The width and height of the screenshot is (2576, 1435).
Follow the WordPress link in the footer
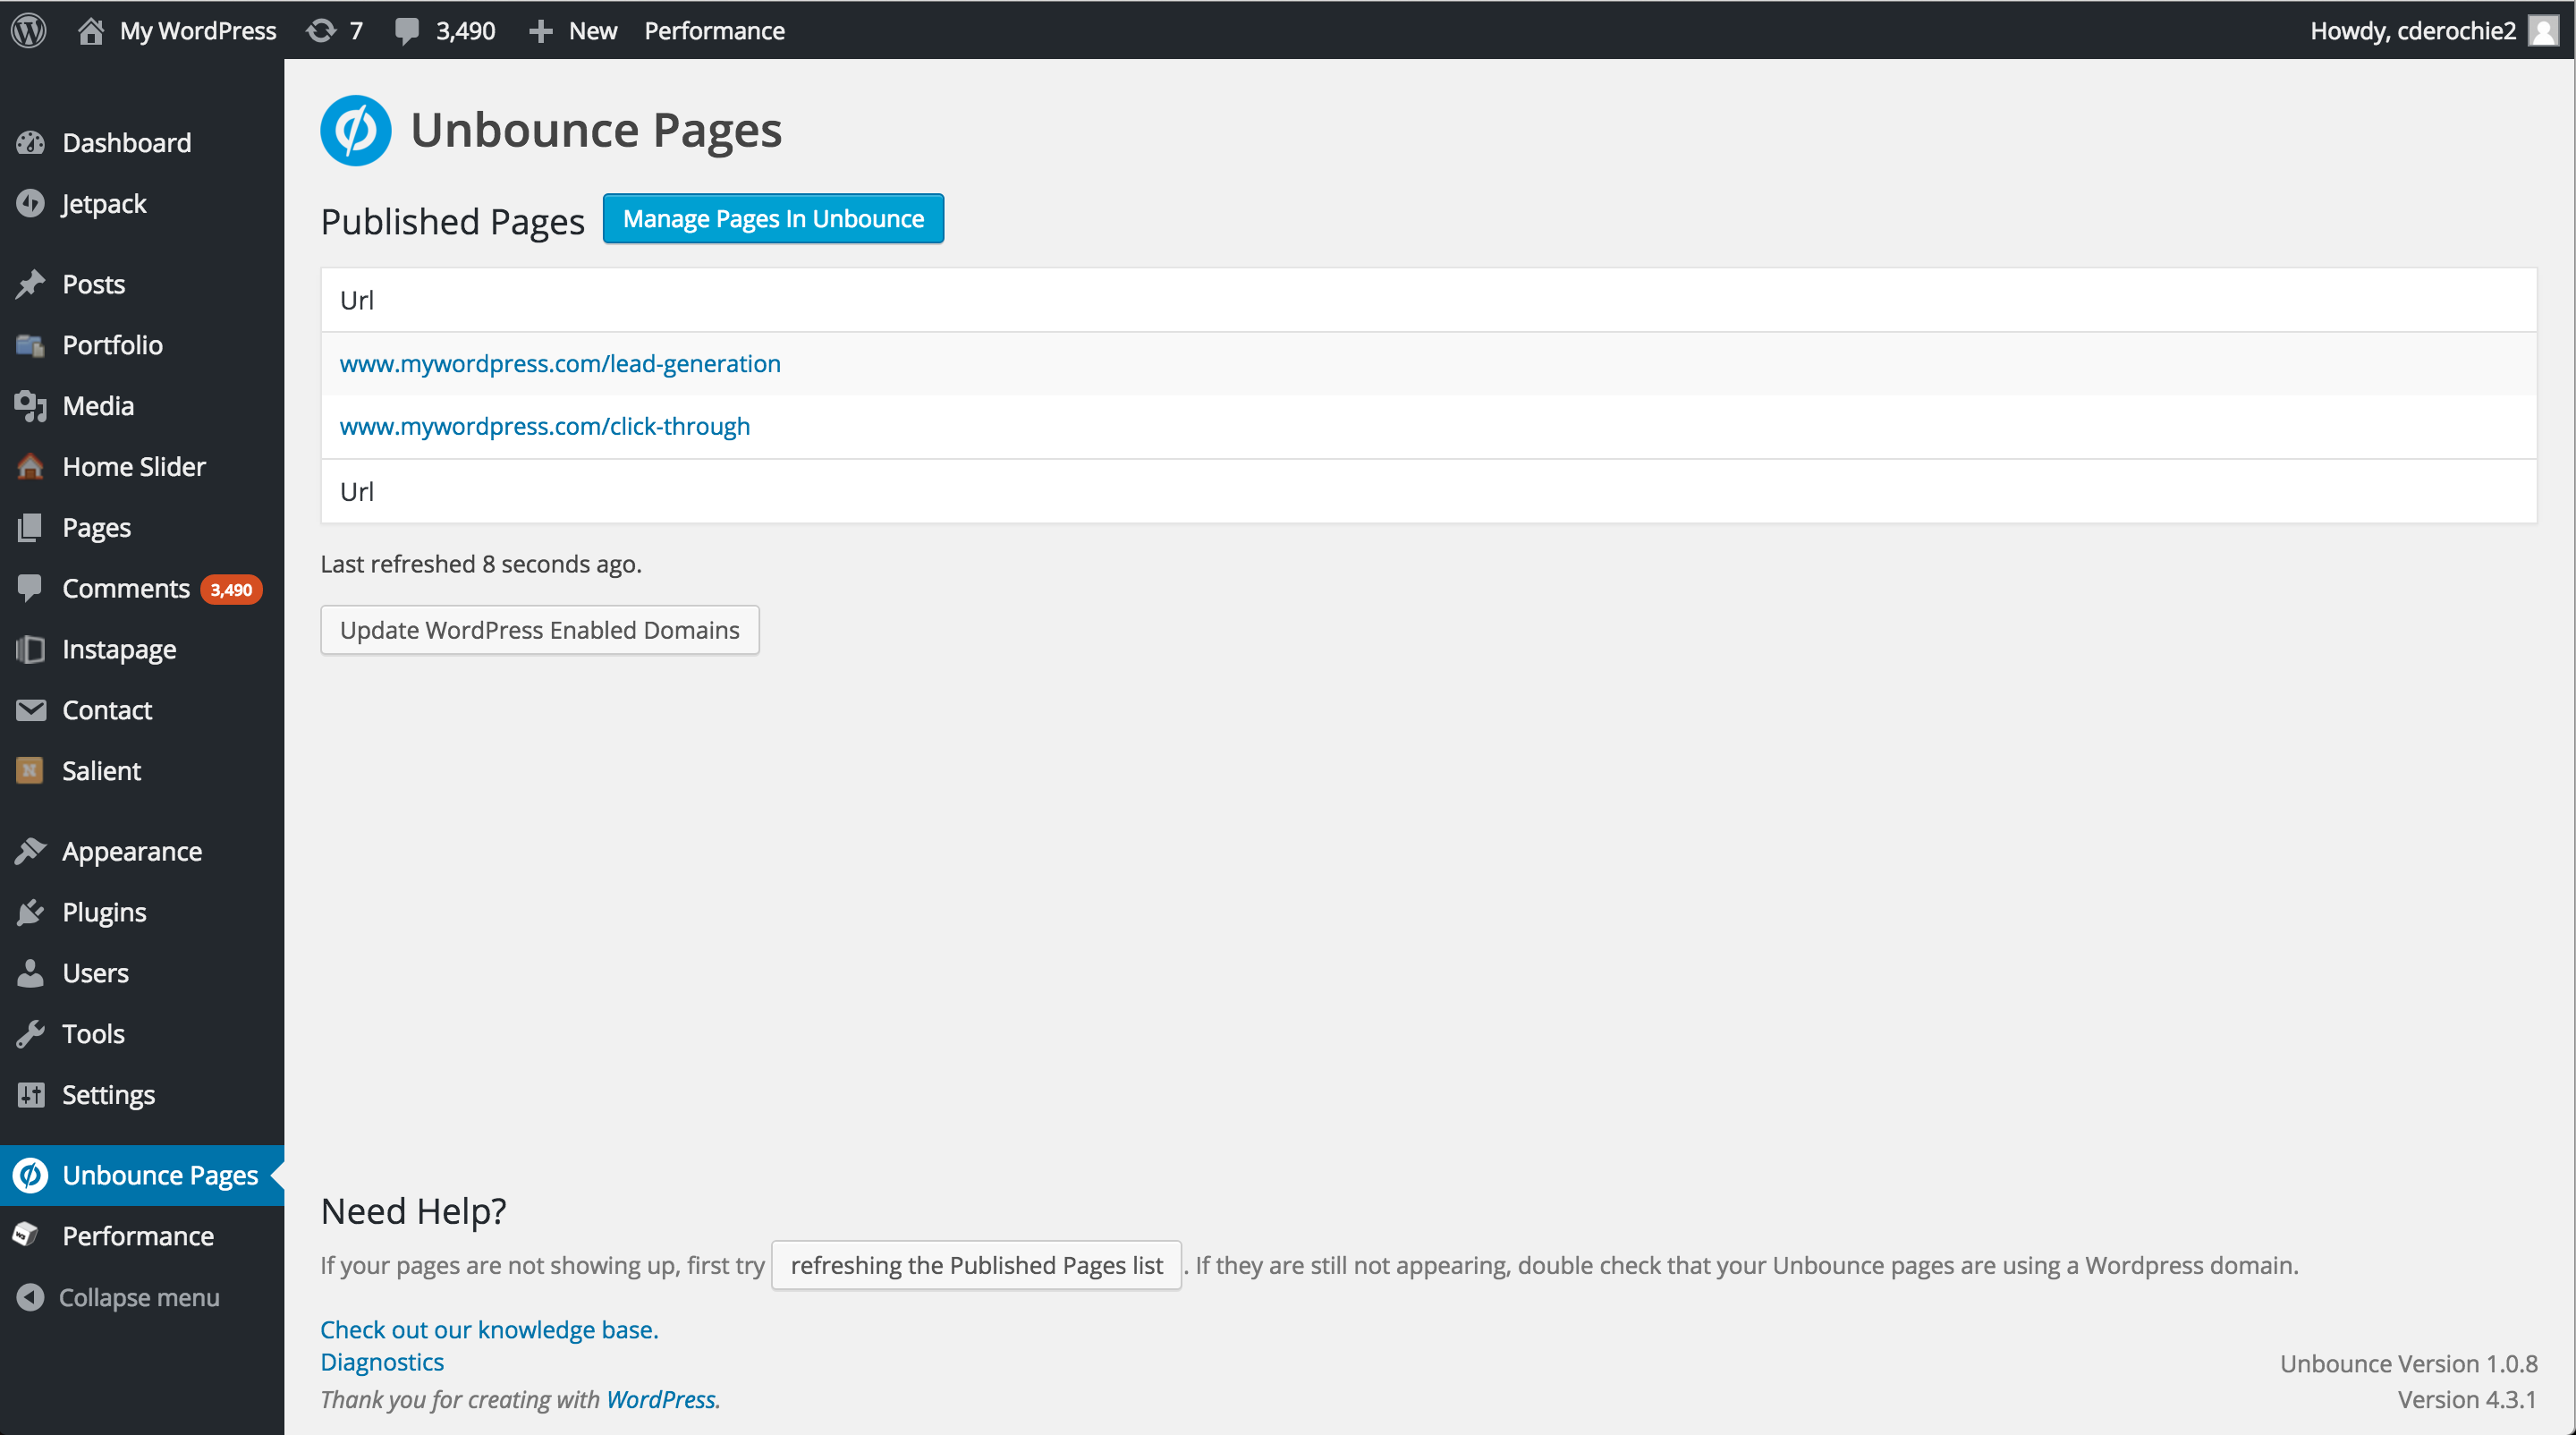[661, 1400]
